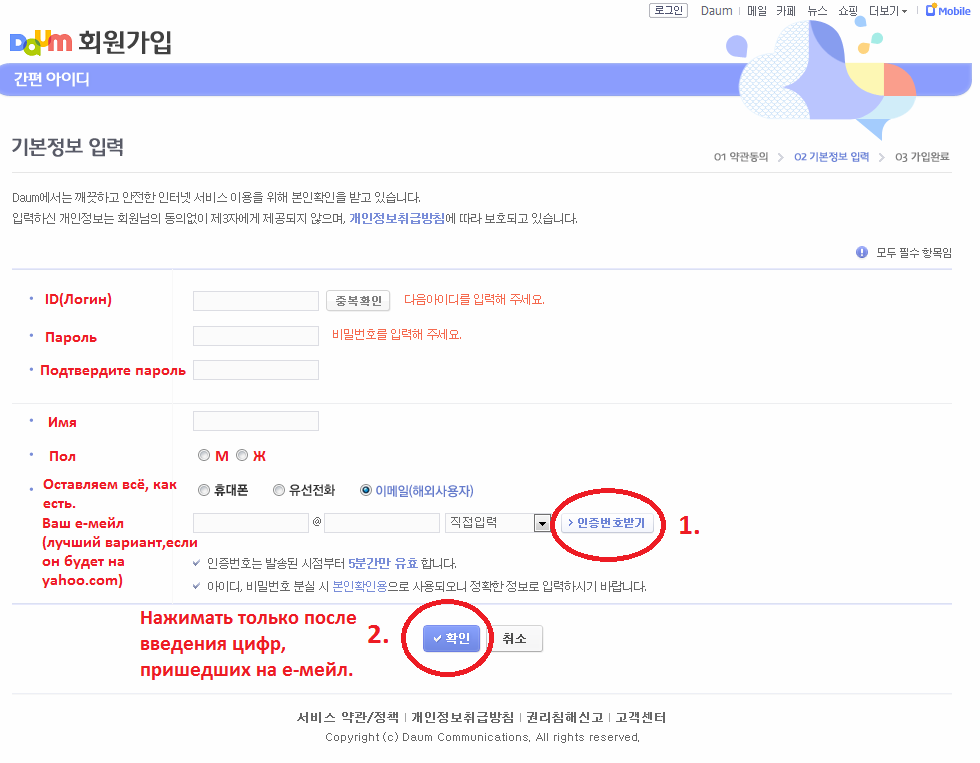This screenshot has height=763, width=980.
Task: Open footer link 고객센터
Action: coord(641,717)
